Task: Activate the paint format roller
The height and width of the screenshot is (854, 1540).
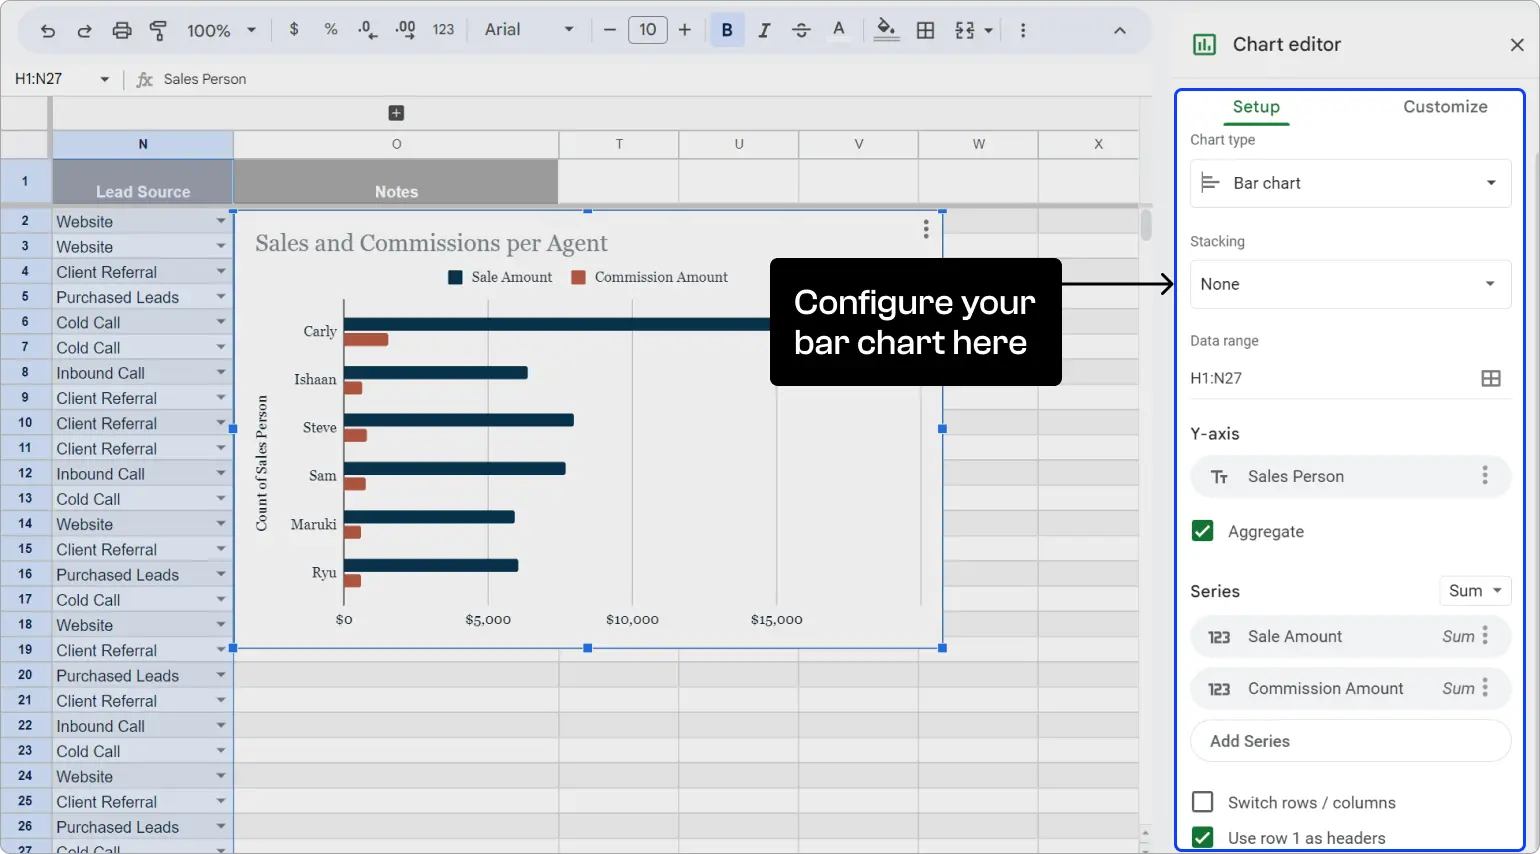Action: pyautogui.click(x=158, y=30)
